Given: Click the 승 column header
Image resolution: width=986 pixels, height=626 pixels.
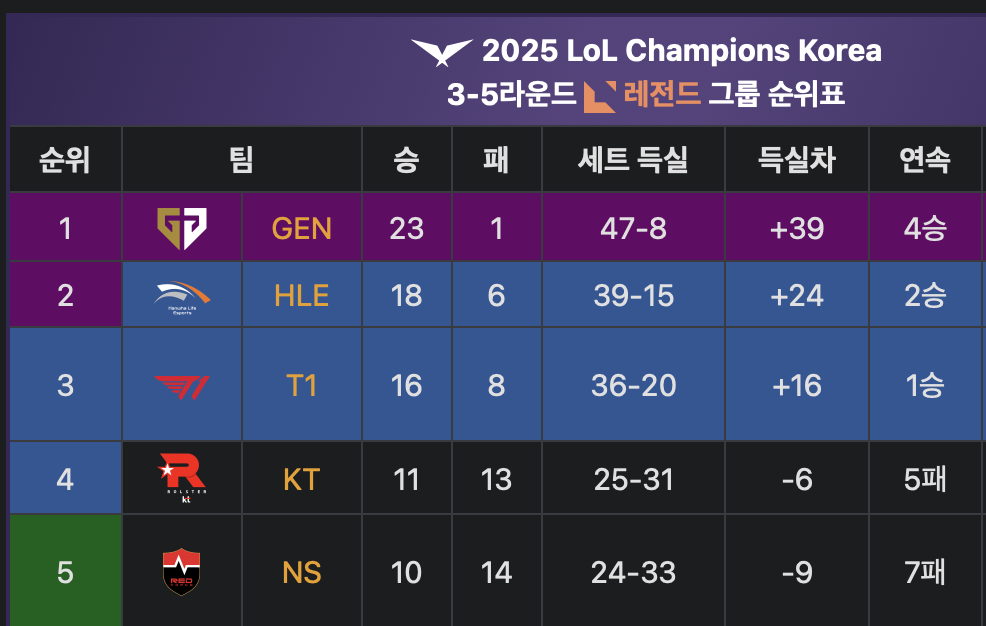Looking at the screenshot, I should [406, 160].
